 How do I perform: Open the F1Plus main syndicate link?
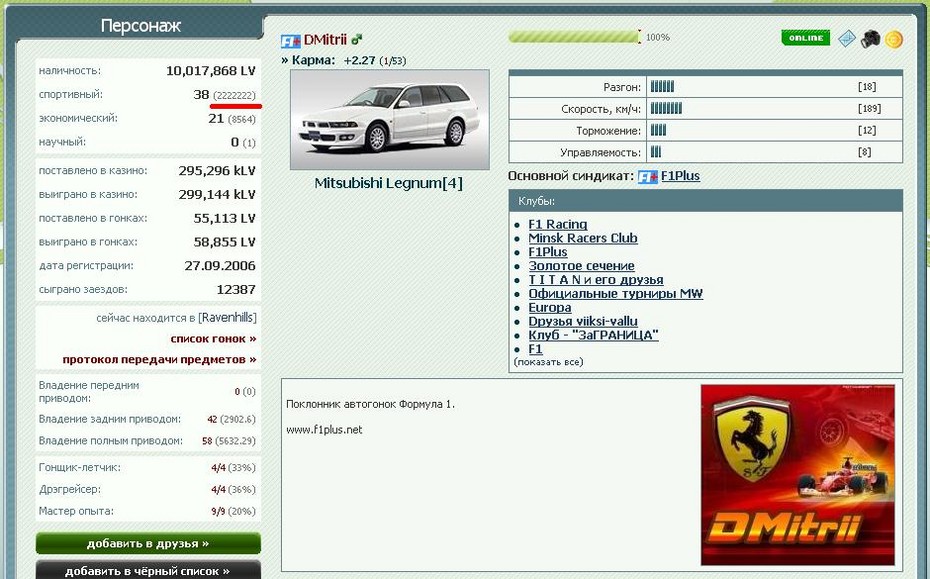tap(680, 176)
